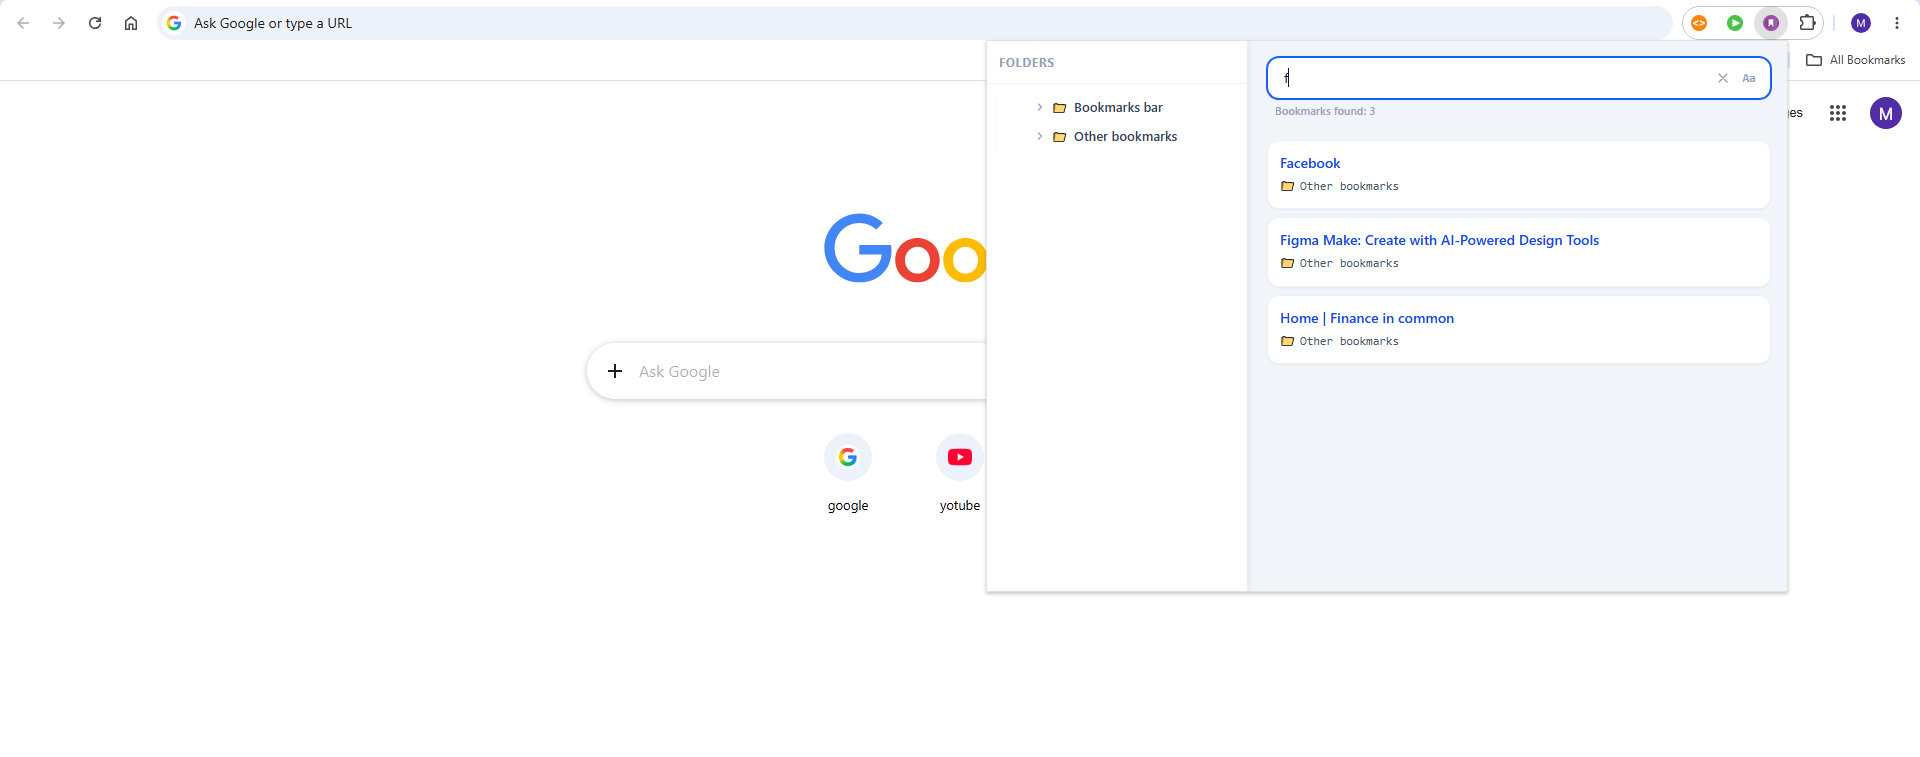Open the Figma Make bookmark result

point(1439,240)
